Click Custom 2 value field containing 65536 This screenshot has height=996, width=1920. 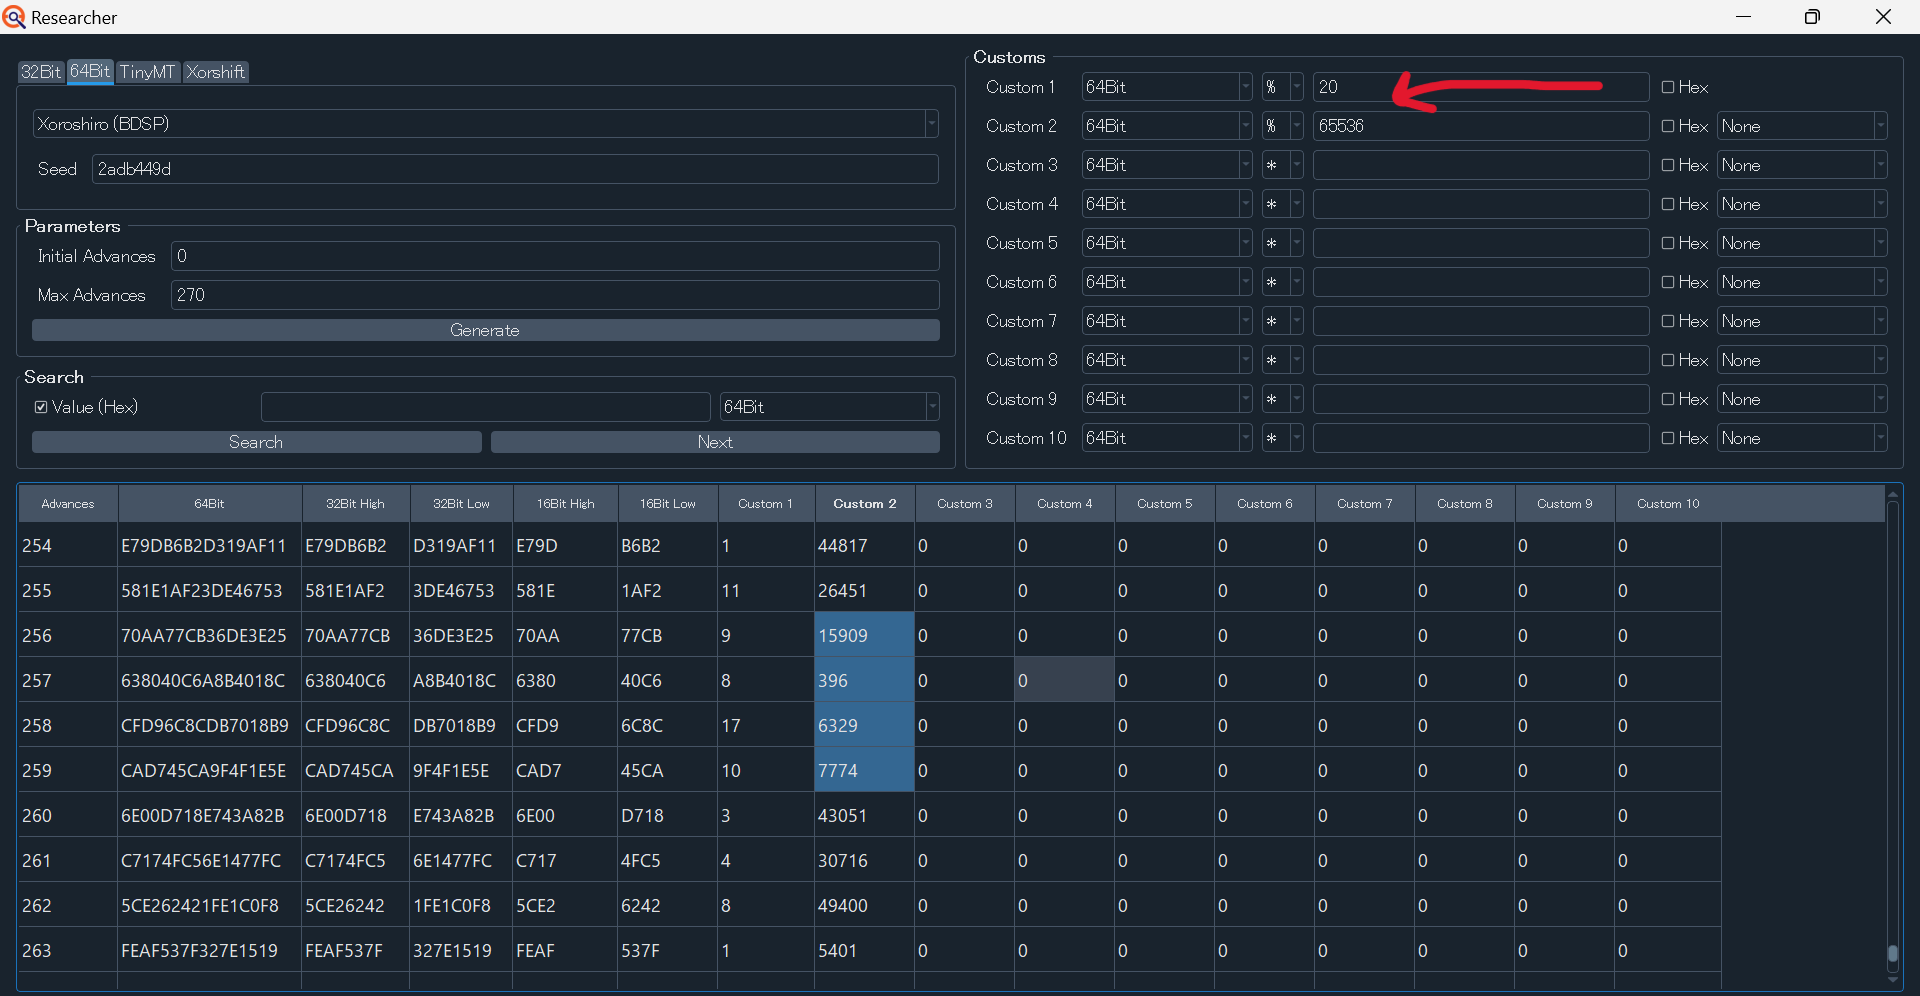[x=1480, y=126]
